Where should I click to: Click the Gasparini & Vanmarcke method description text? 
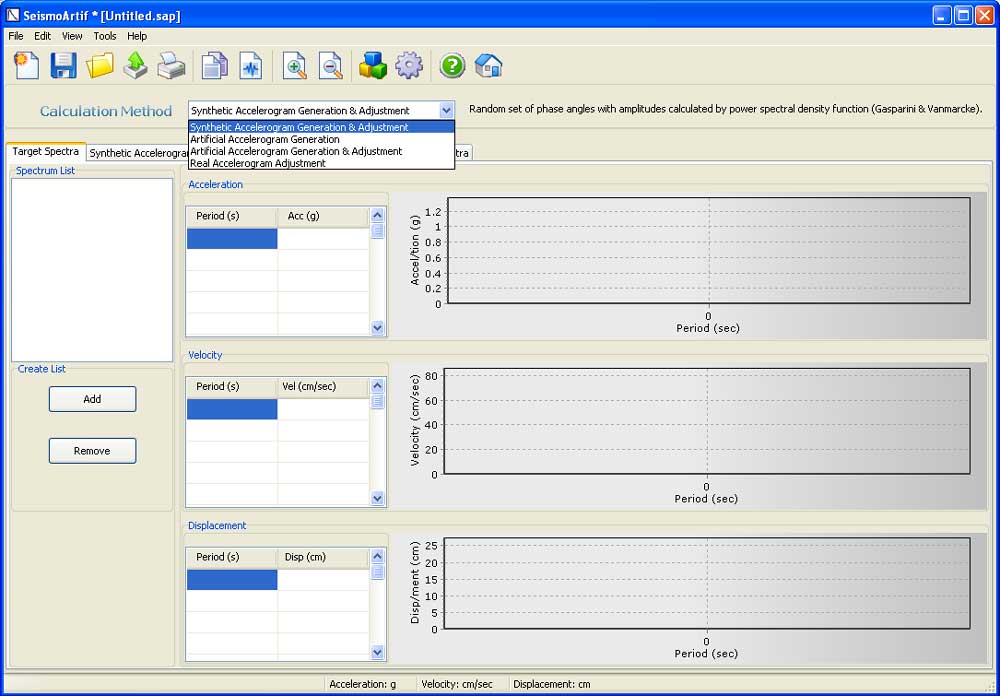tap(726, 109)
